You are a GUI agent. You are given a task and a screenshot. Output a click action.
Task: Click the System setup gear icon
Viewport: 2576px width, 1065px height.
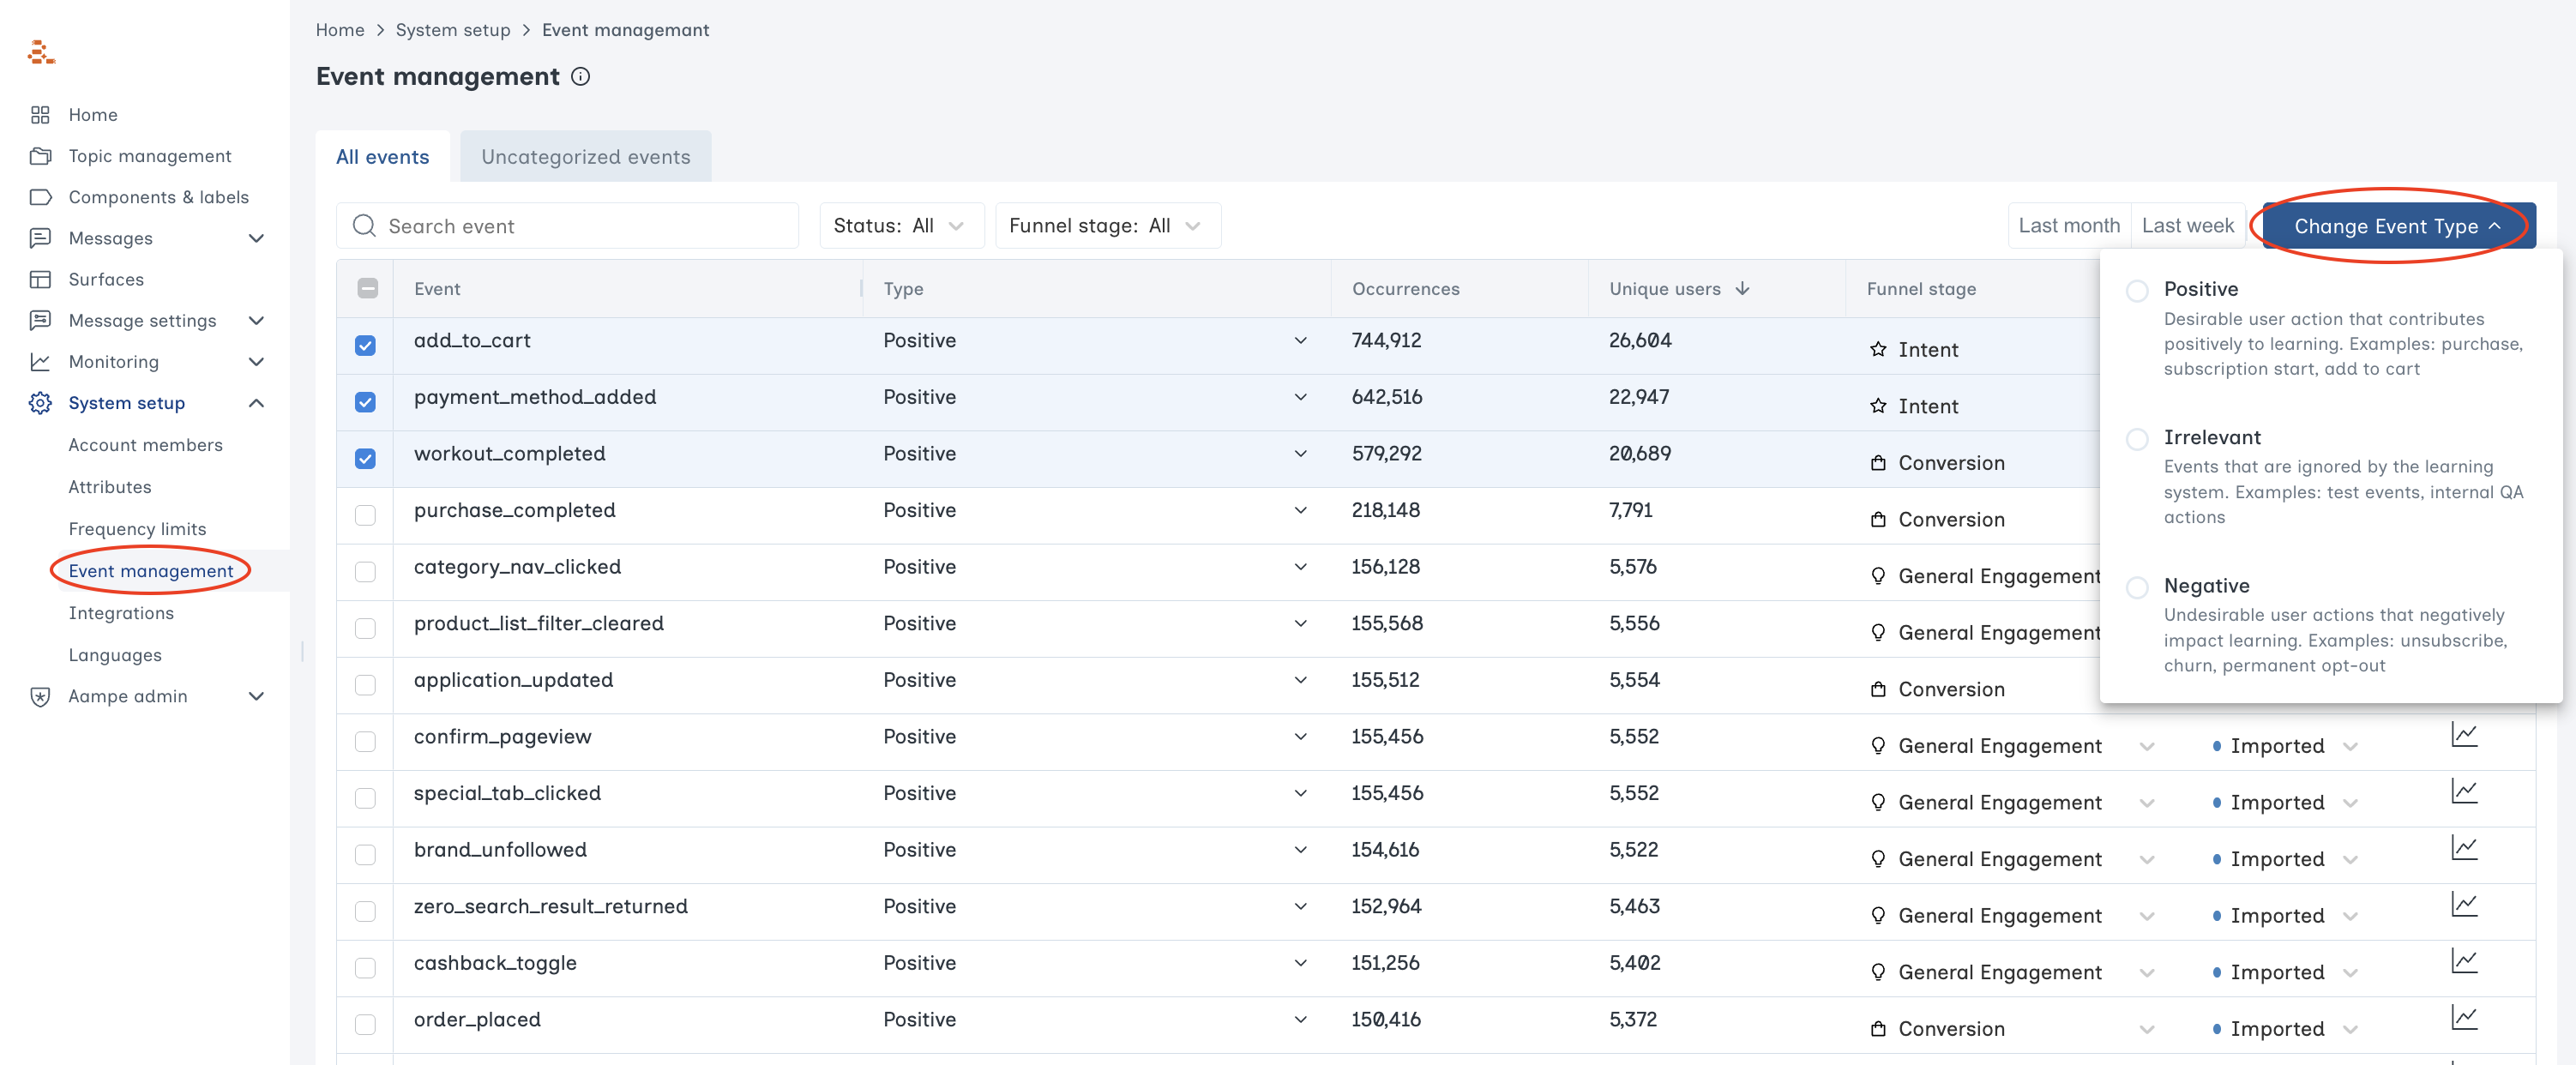40,403
